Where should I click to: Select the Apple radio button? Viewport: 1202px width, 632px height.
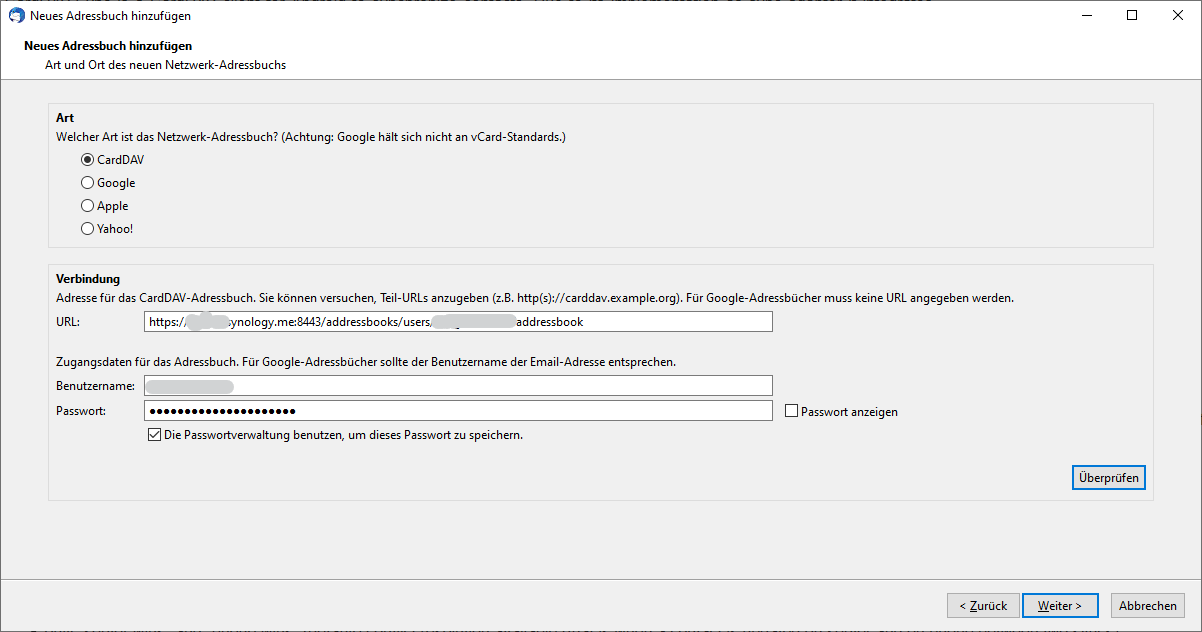87,205
